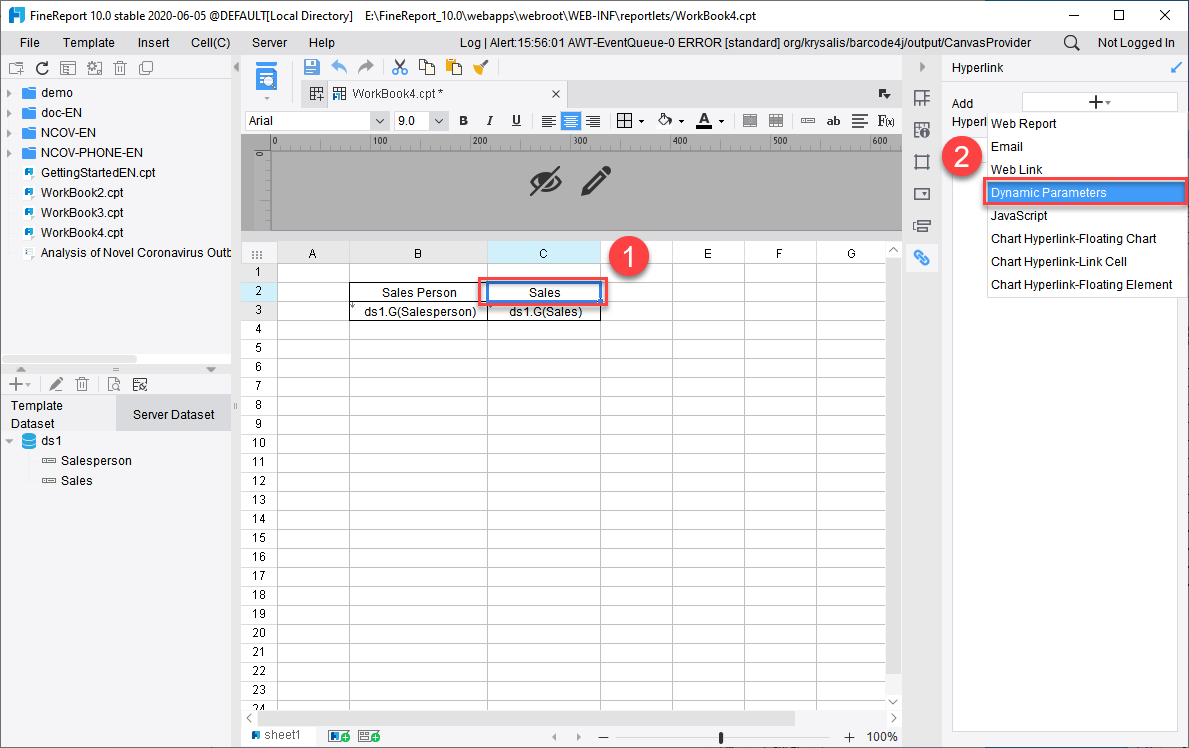Click the Undo arrow icon

(x=340, y=66)
